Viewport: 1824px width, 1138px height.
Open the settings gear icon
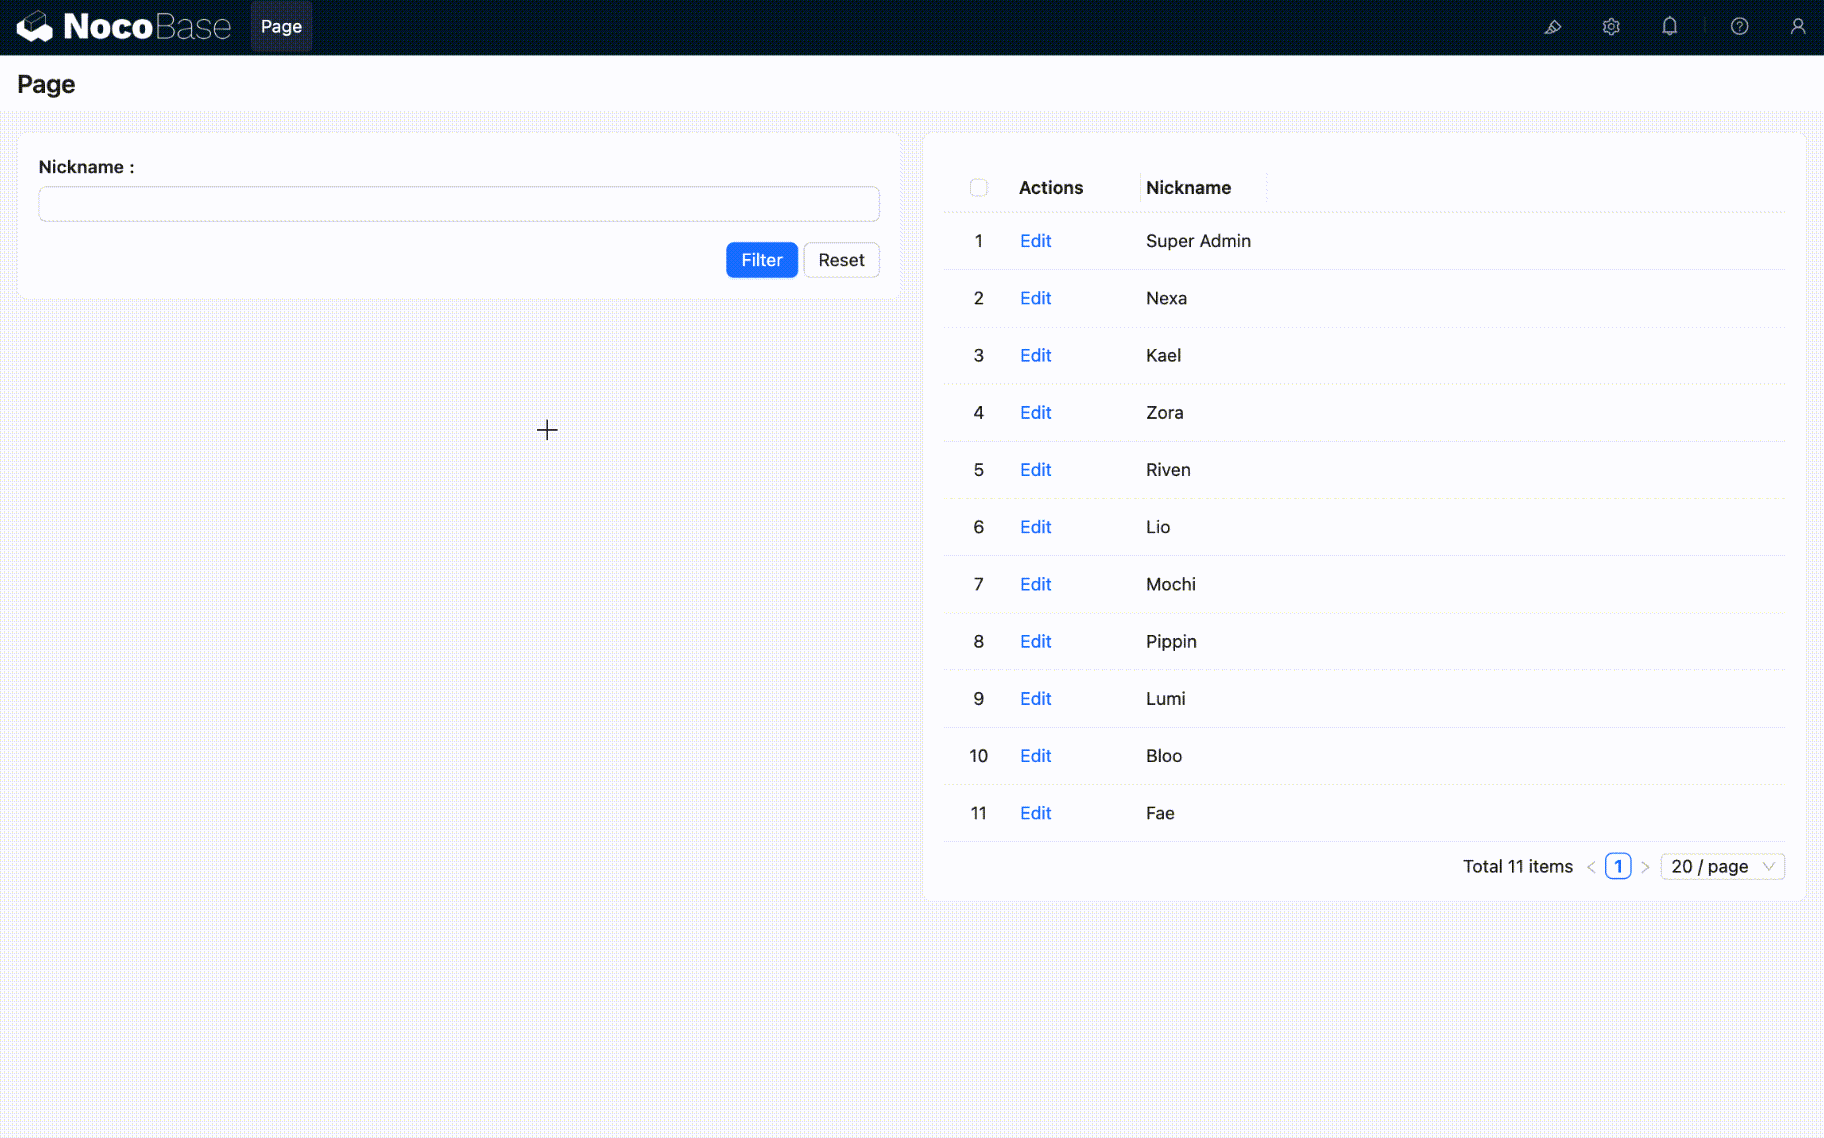point(1610,27)
